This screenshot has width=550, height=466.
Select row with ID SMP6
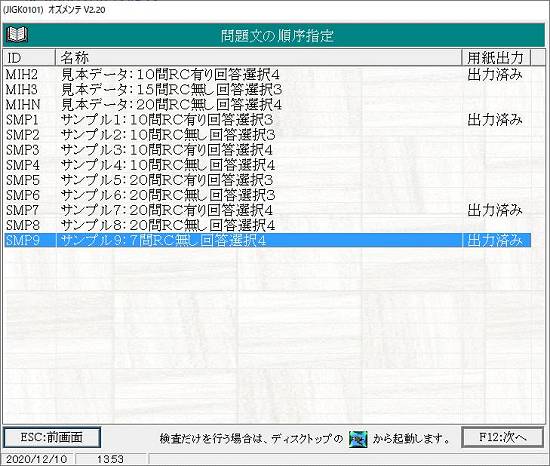267,195
